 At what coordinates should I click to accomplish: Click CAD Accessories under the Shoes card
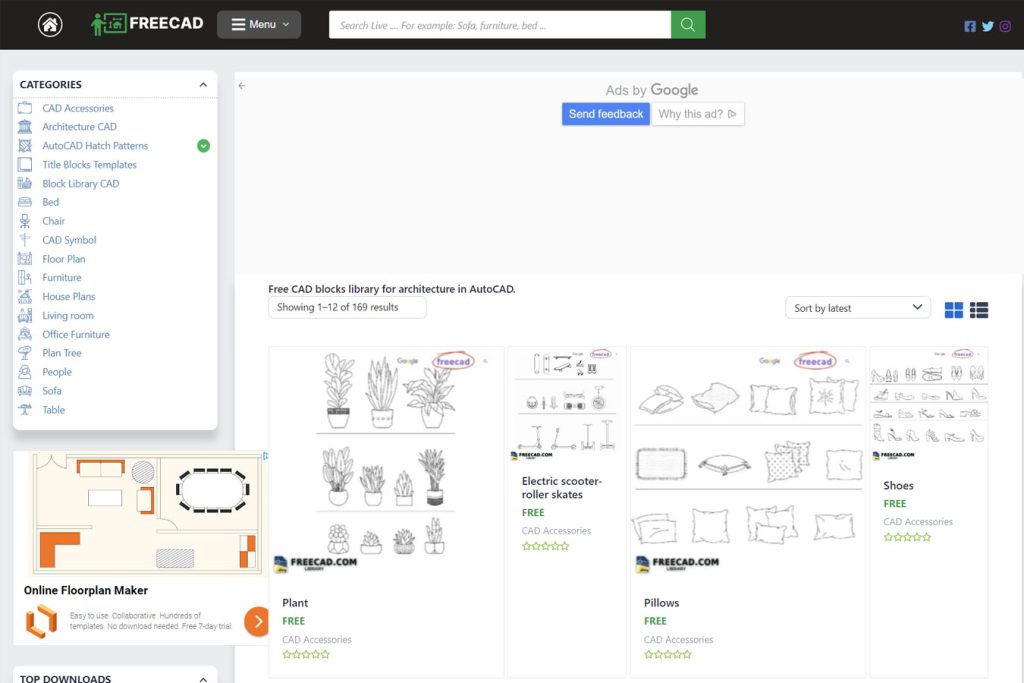[918, 522]
